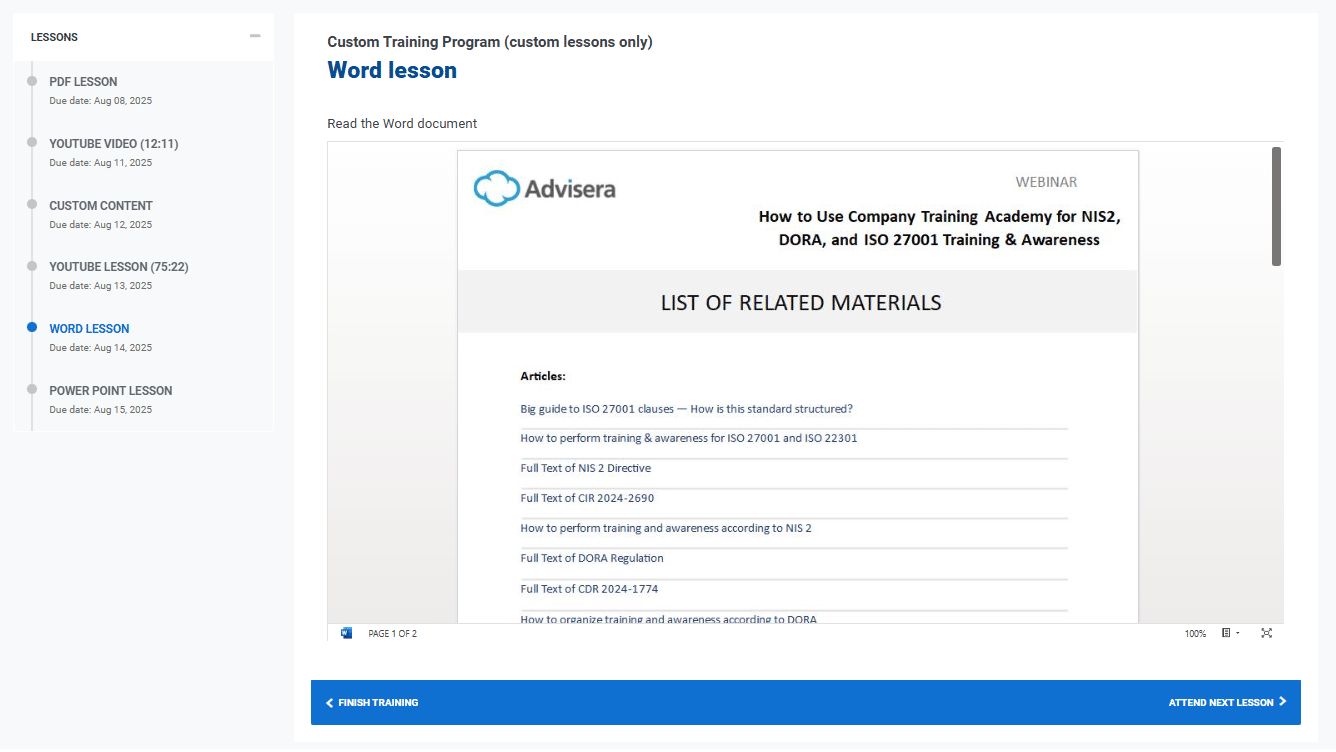This screenshot has height=752, width=1336.
Task: Open training & awareness for ISO 27001 and ISO 22301 link
Action: tap(689, 438)
